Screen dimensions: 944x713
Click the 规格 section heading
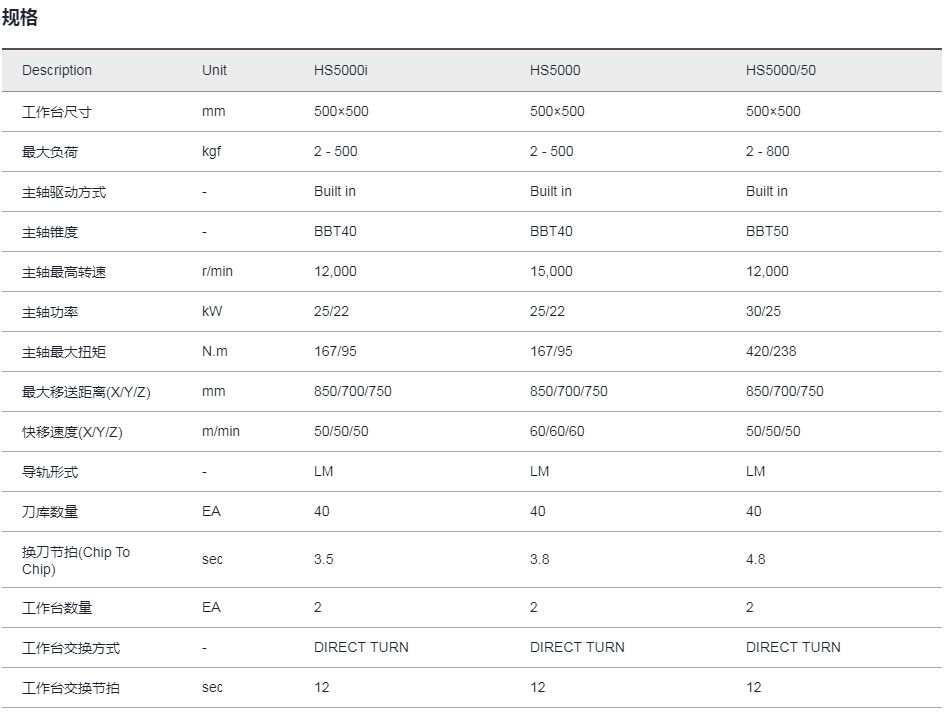point(20,17)
